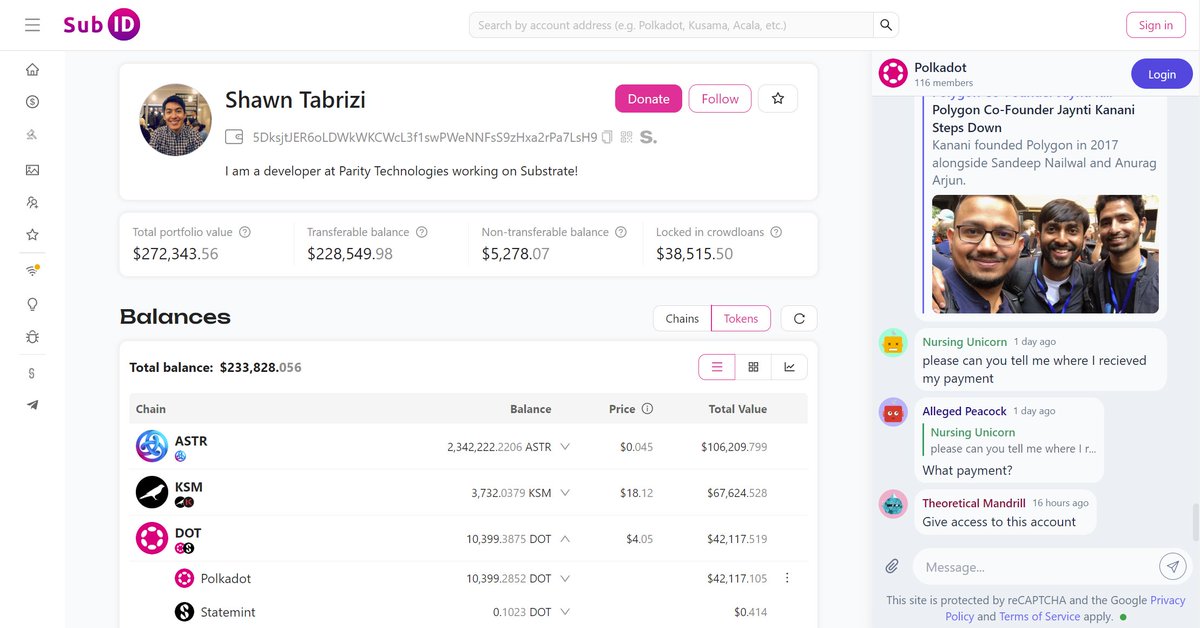The image size is (1200, 628).
Task: Click Alleged Peacock's avatar
Action: coord(893,412)
